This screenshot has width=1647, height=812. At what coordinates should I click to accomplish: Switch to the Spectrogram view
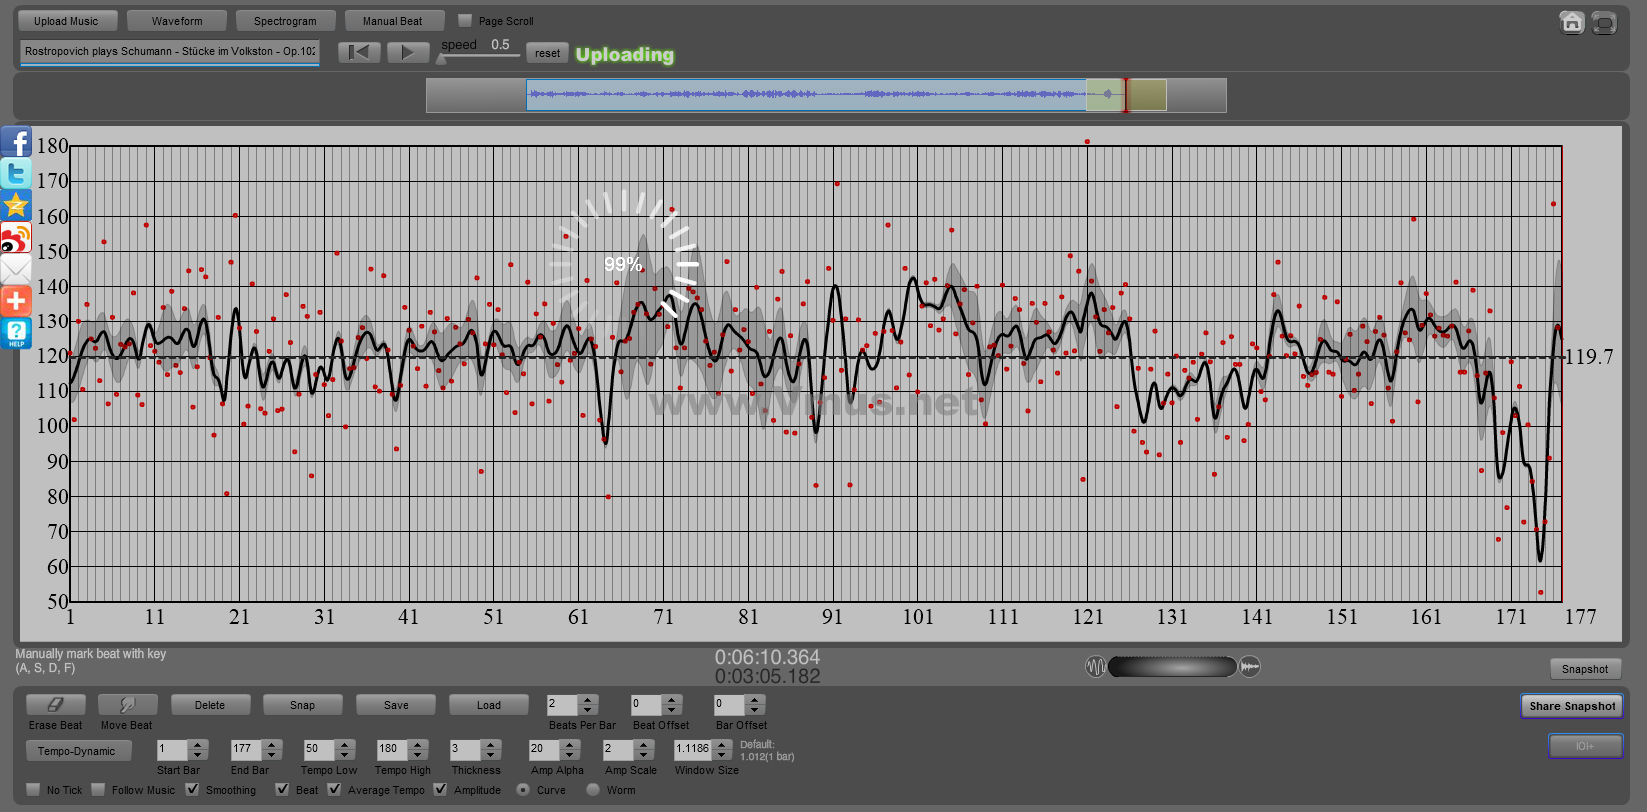[285, 21]
